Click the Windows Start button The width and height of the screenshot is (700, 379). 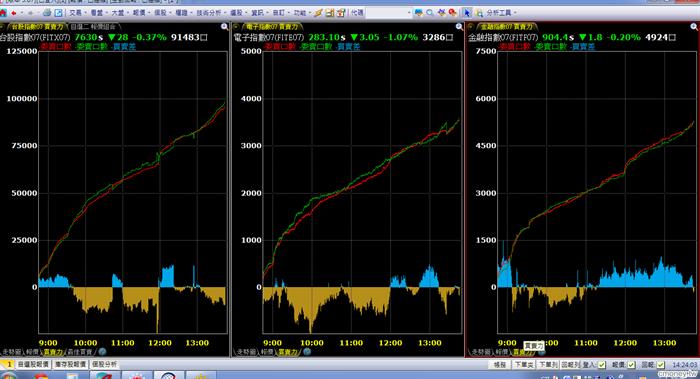pos(8,375)
